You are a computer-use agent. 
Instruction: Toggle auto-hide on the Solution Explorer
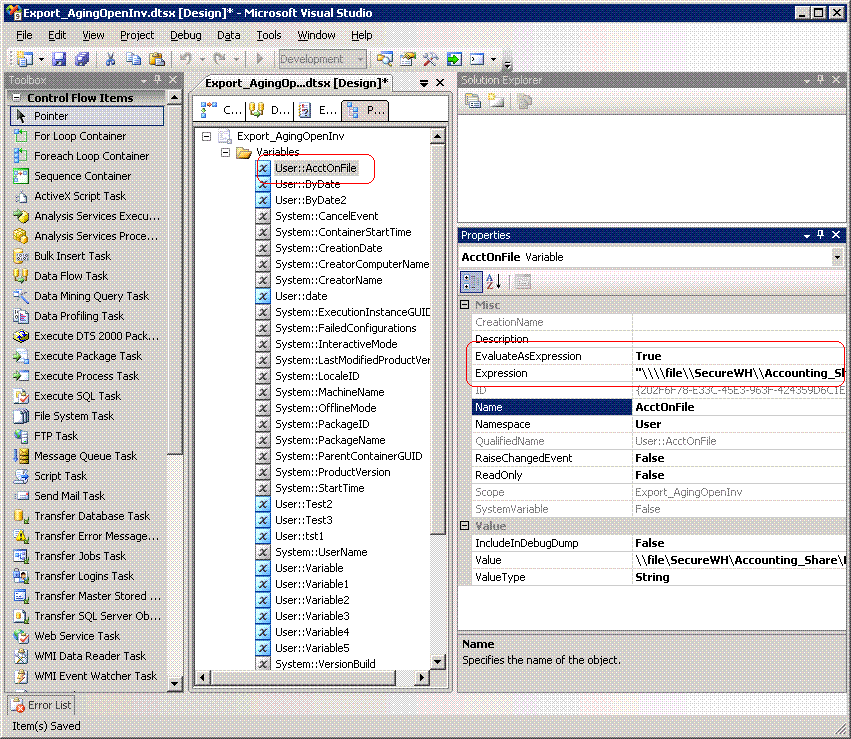click(x=822, y=80)
